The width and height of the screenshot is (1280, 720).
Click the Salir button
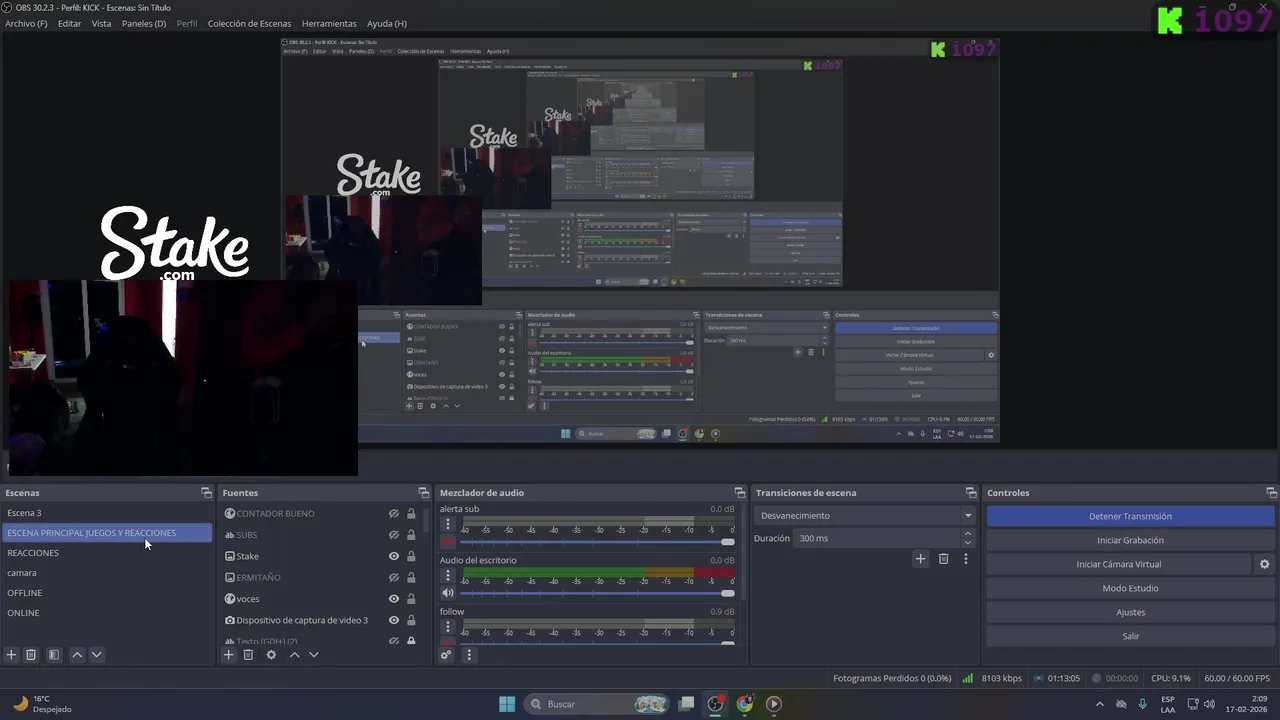point(1130,636)
